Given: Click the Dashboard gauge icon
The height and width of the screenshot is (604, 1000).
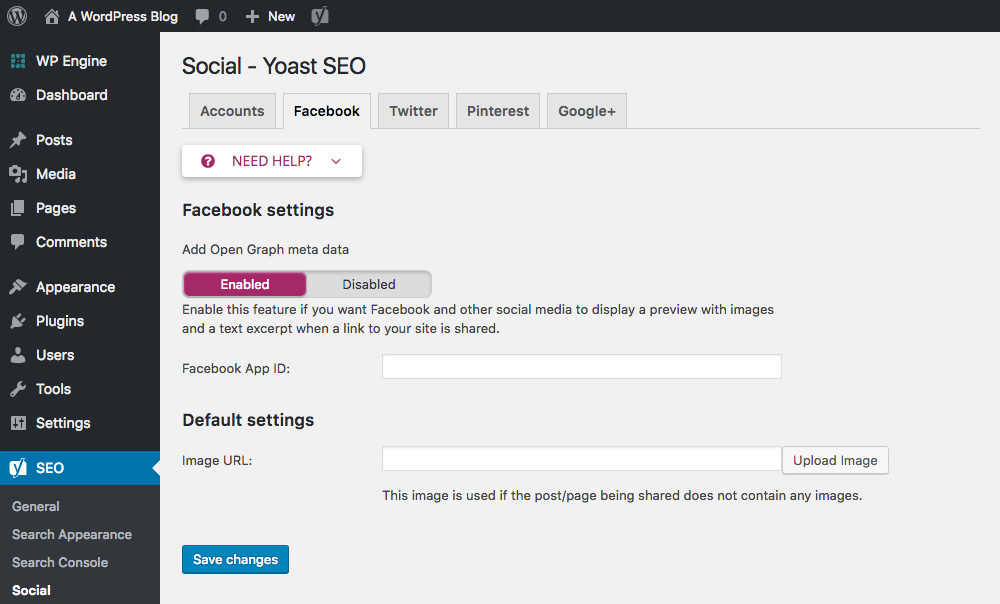Looking at the screenshot, I should click(18, 95).
